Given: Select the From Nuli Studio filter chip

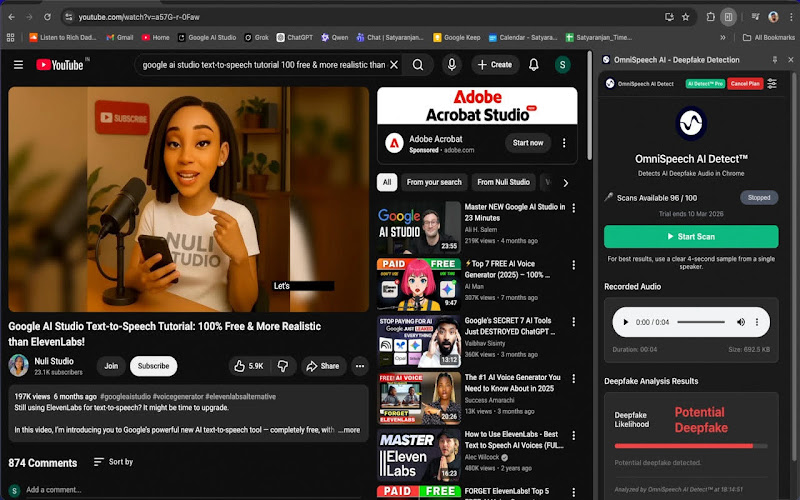Looking at the screenshot, I should click(503, 182).
